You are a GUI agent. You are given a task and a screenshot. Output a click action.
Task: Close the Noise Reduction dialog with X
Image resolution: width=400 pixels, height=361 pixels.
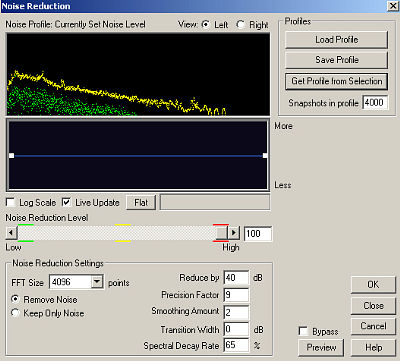pyautogui.click(x=392, y=6)
